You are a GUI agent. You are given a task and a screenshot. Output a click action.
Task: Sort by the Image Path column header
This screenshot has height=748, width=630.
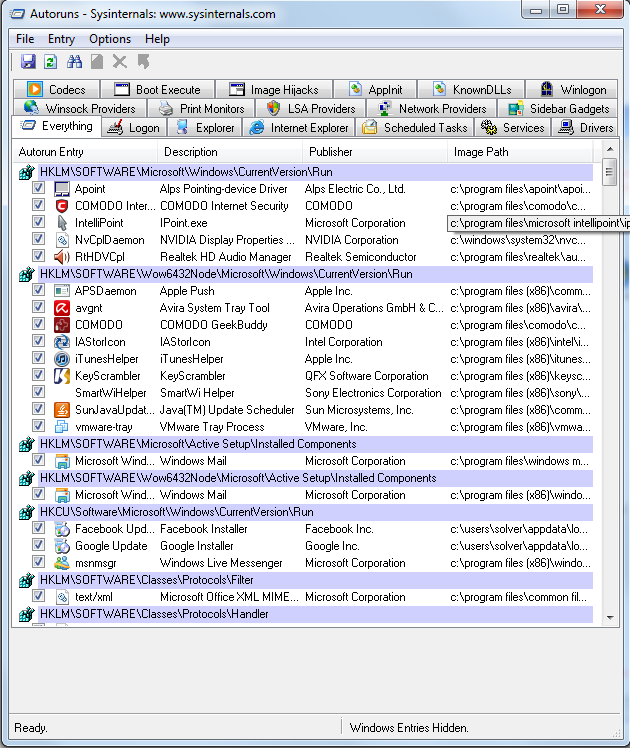coord(520,152)
